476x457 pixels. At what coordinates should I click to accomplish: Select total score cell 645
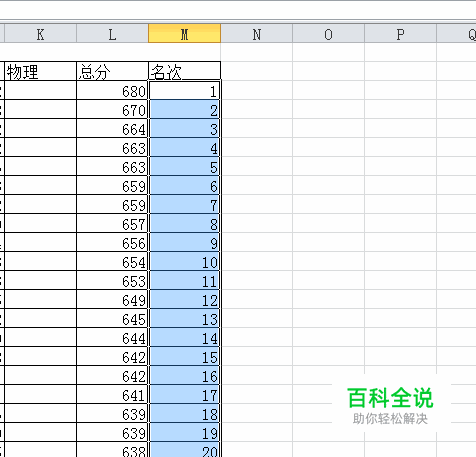(112, 318)
